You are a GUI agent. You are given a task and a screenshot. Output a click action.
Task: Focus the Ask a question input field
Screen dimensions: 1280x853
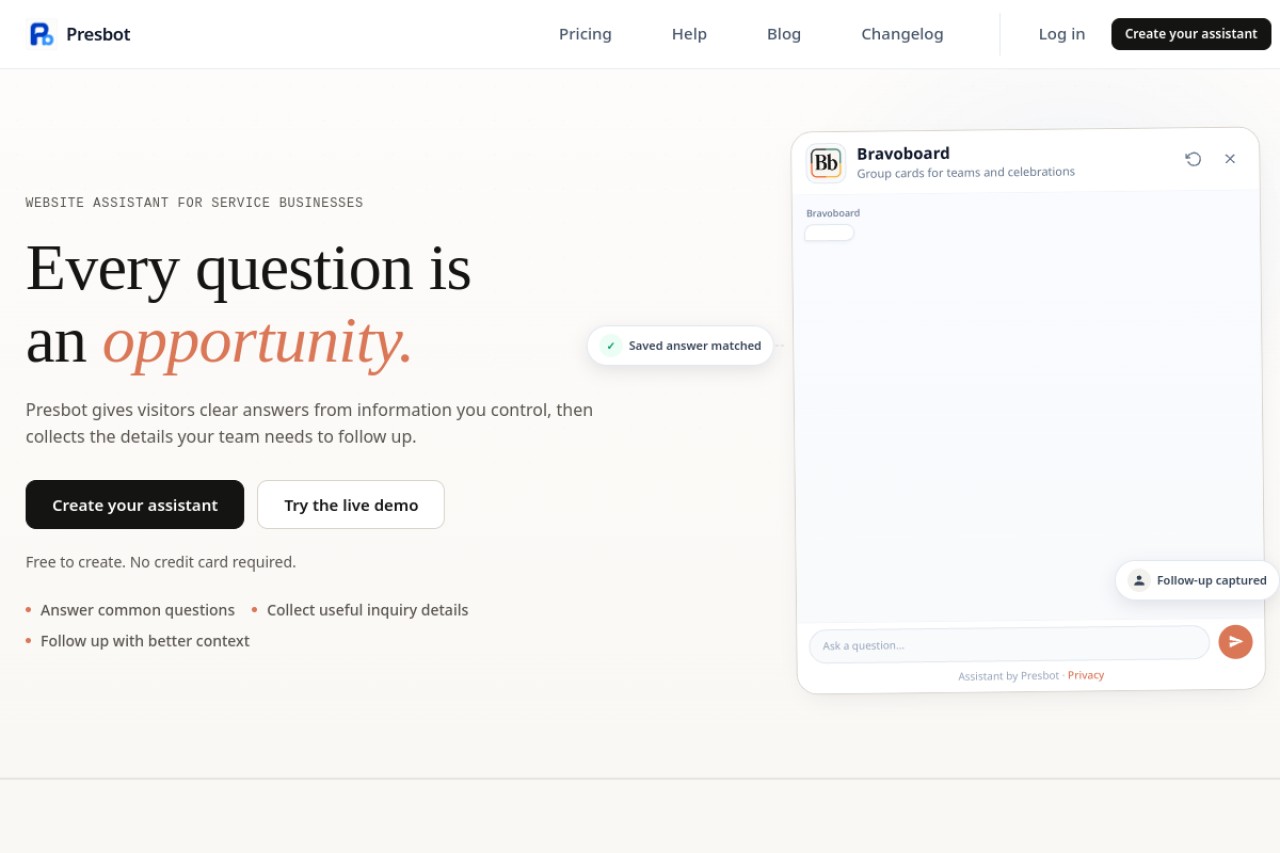pyautogui.click(x=1009, y=644)
